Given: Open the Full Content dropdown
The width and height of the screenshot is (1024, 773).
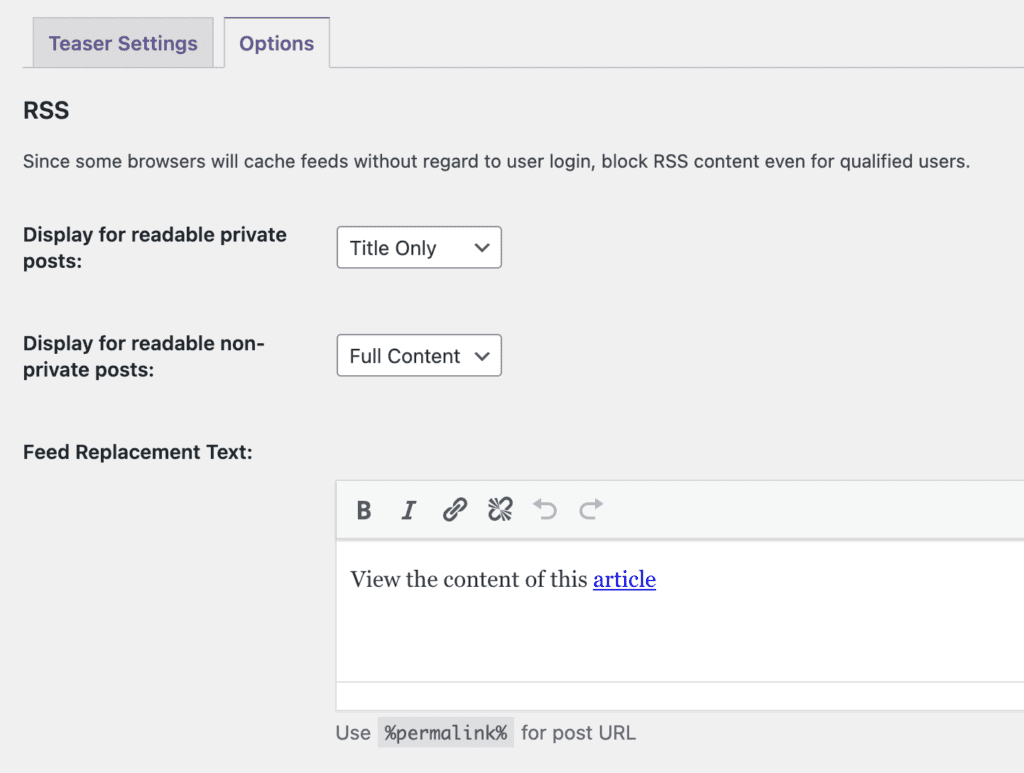Looking at the screenshot, I should click(418, 355).
